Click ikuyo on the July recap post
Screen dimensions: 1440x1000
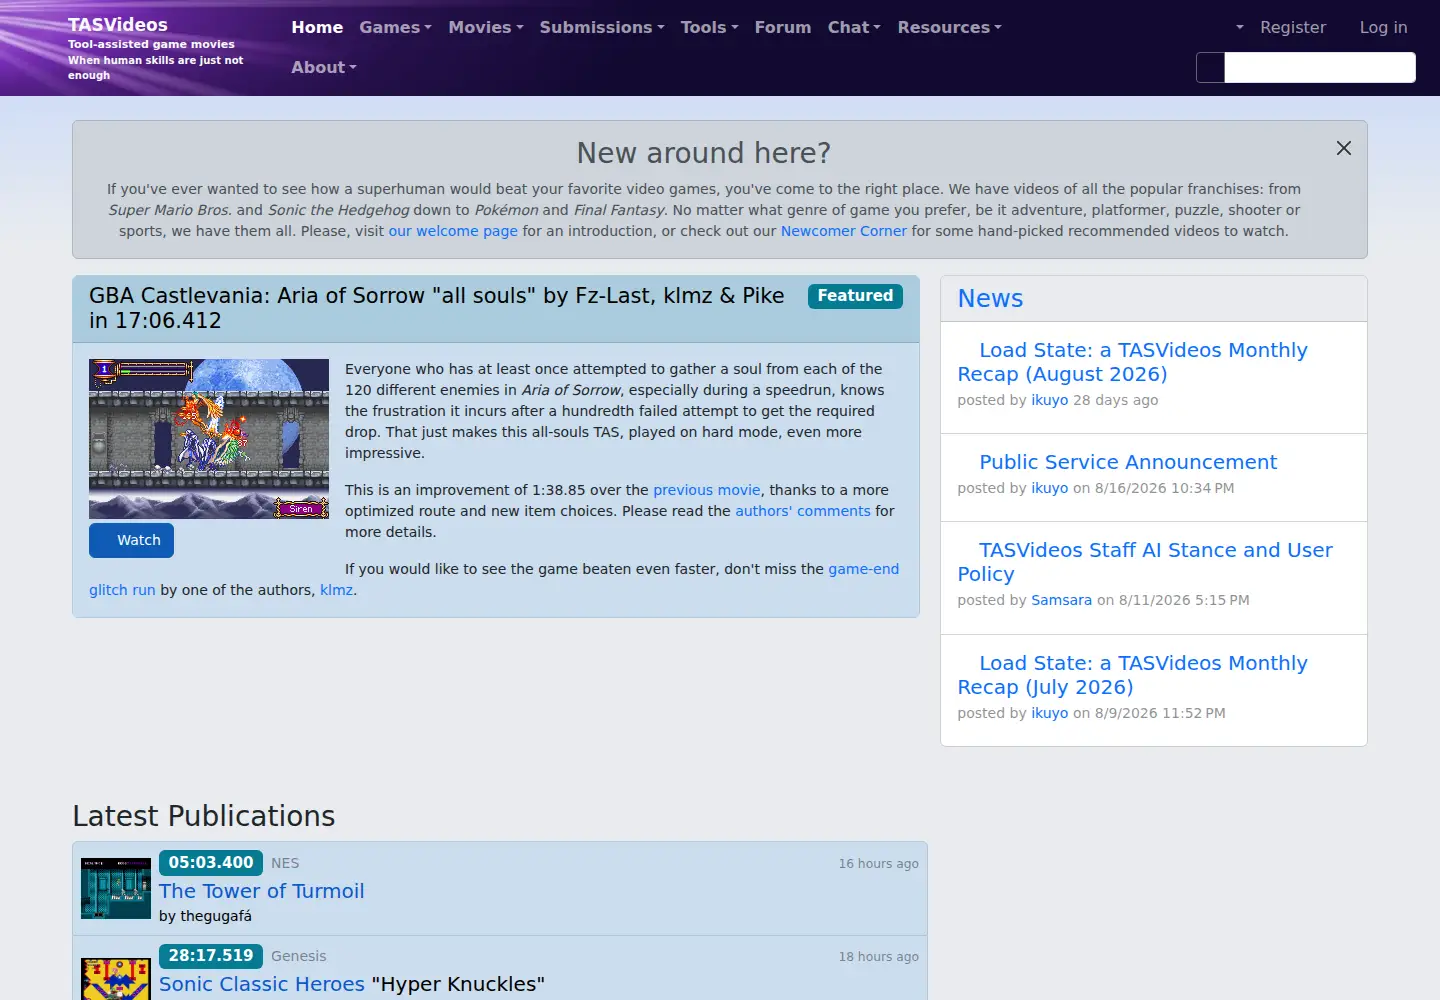click(x=1050, y=713)
